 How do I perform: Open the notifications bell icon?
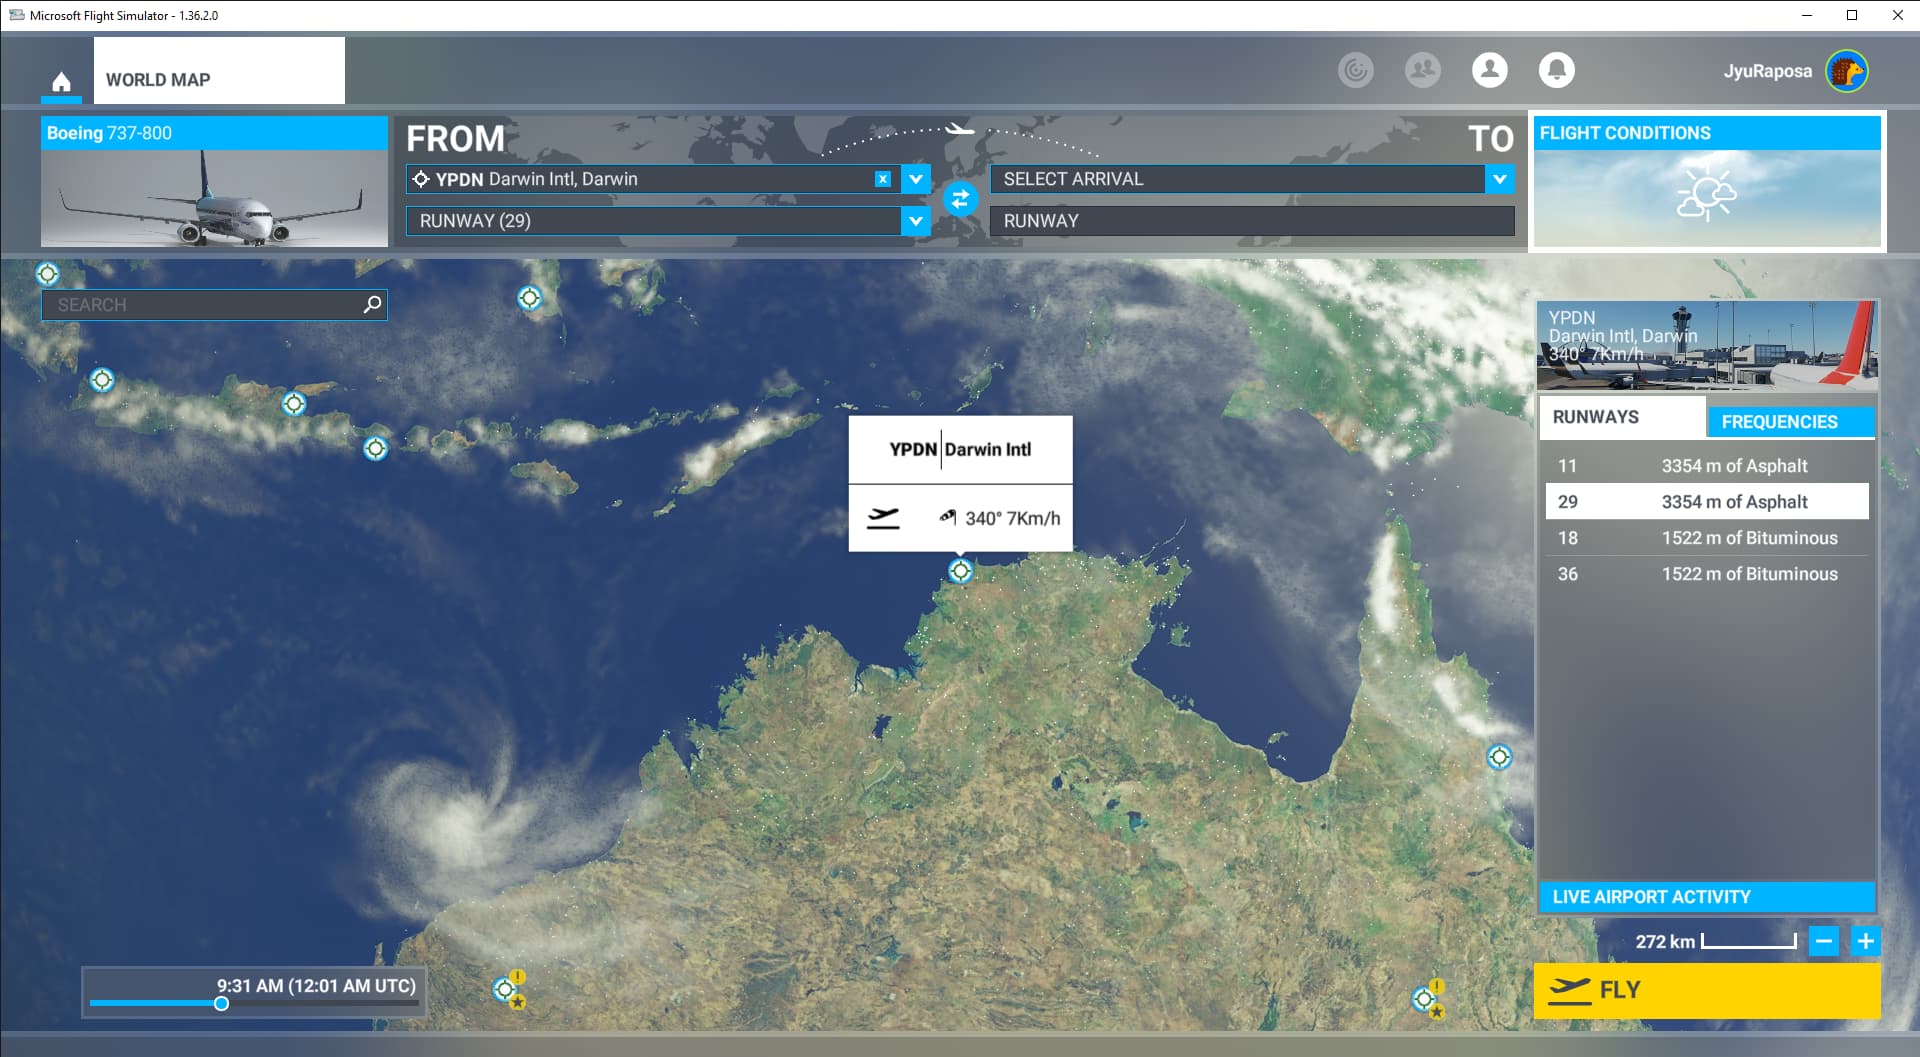coord(1556,70)
